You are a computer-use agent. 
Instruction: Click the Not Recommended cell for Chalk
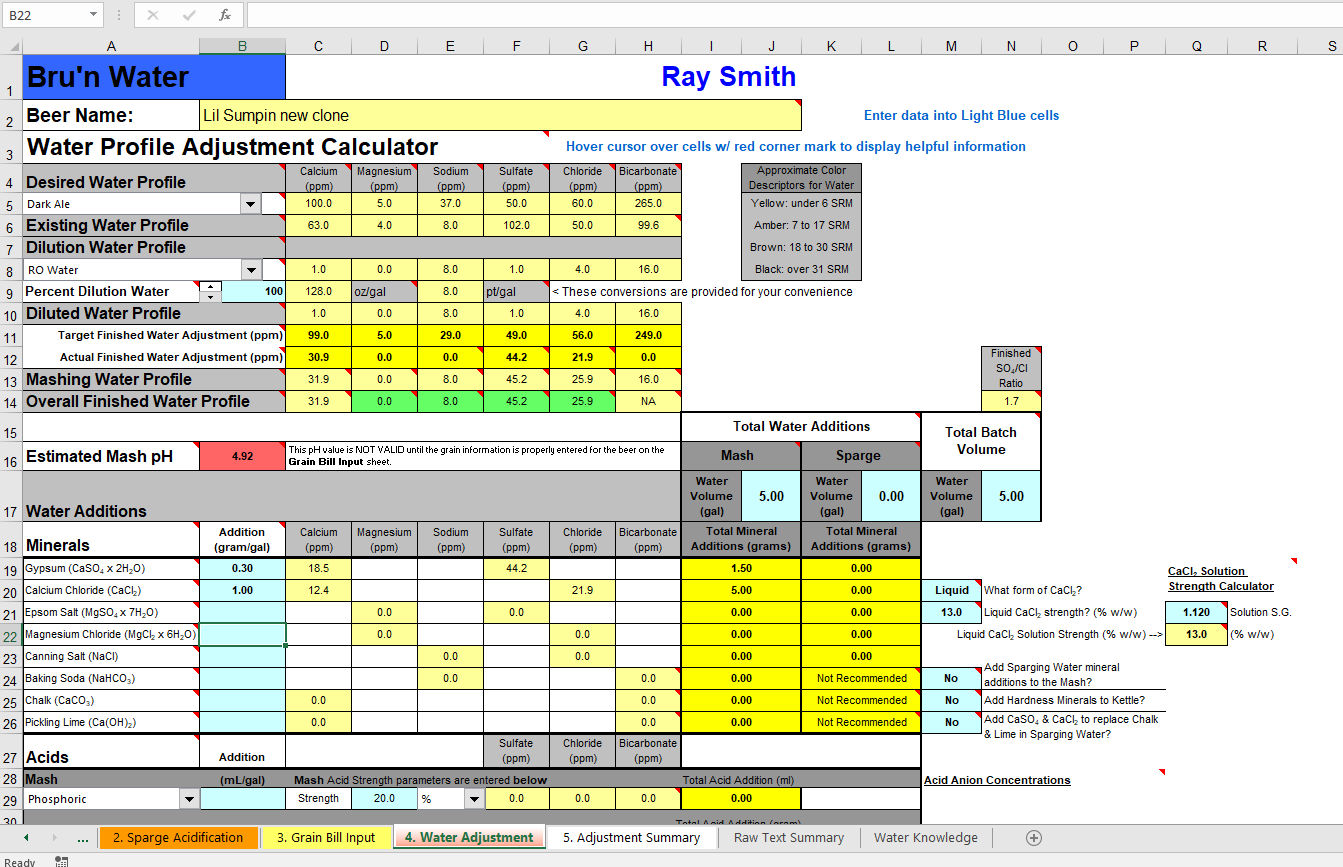tap(861, 700)
